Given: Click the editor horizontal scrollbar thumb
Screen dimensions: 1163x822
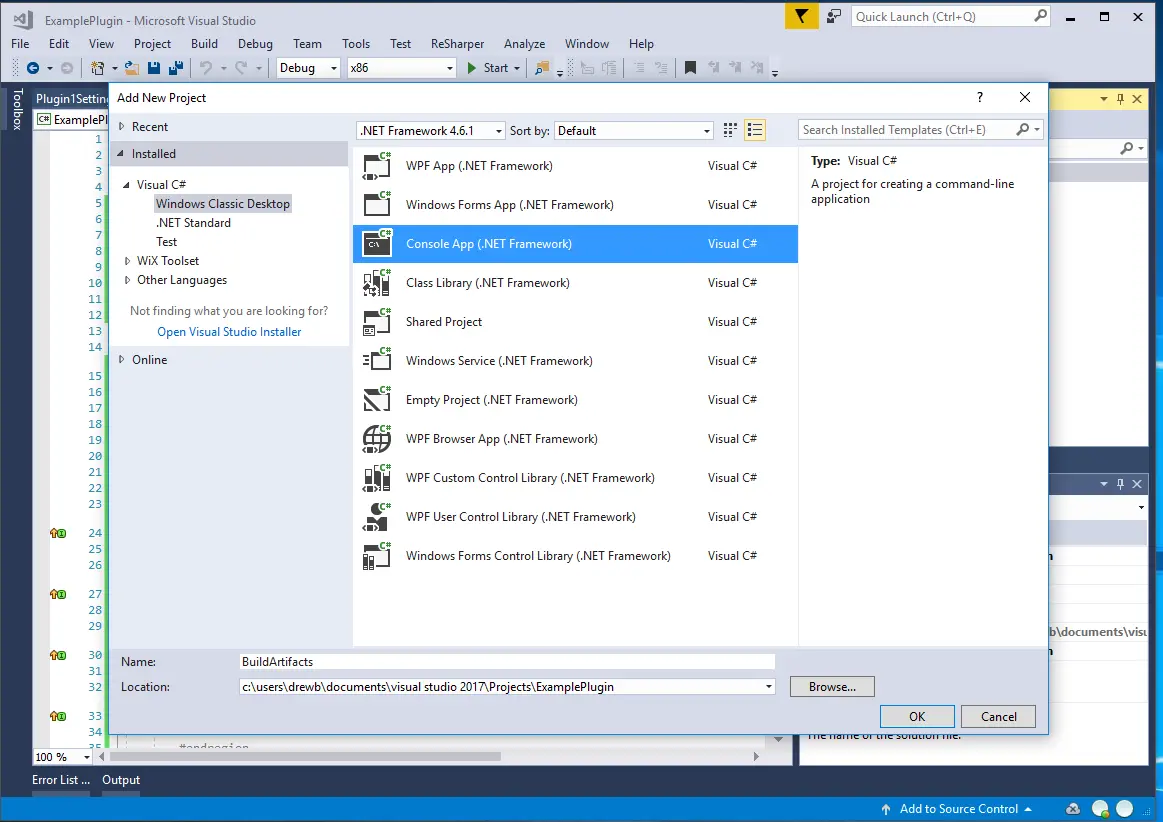Looking at the screenshot, I should pos(305,757).
